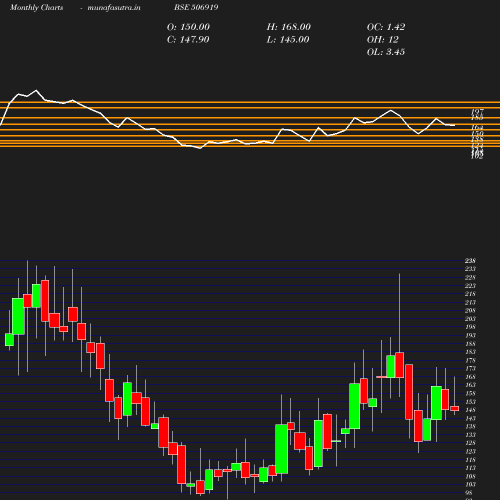The image size is (500, 500).
Task: Click the 123 price axis label
Action: (x=470, y=451)
